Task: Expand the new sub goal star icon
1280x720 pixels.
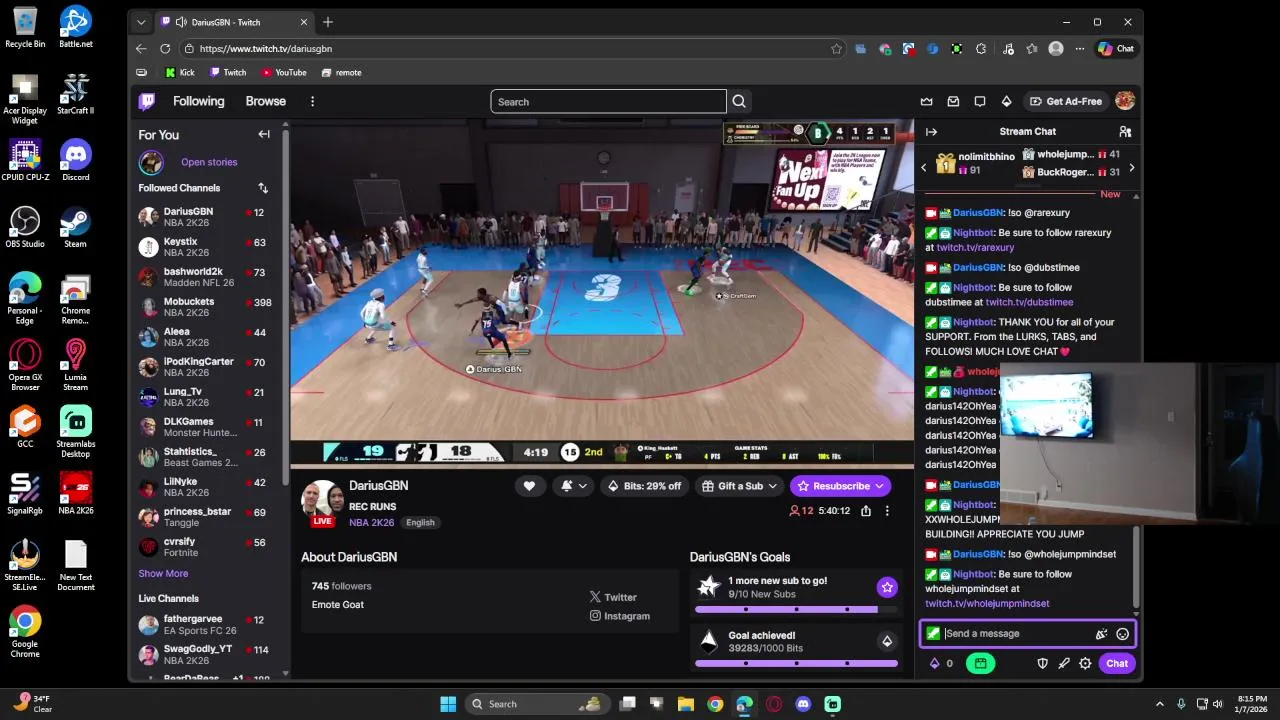Action: pyautogui.click(x=887, y=587)
